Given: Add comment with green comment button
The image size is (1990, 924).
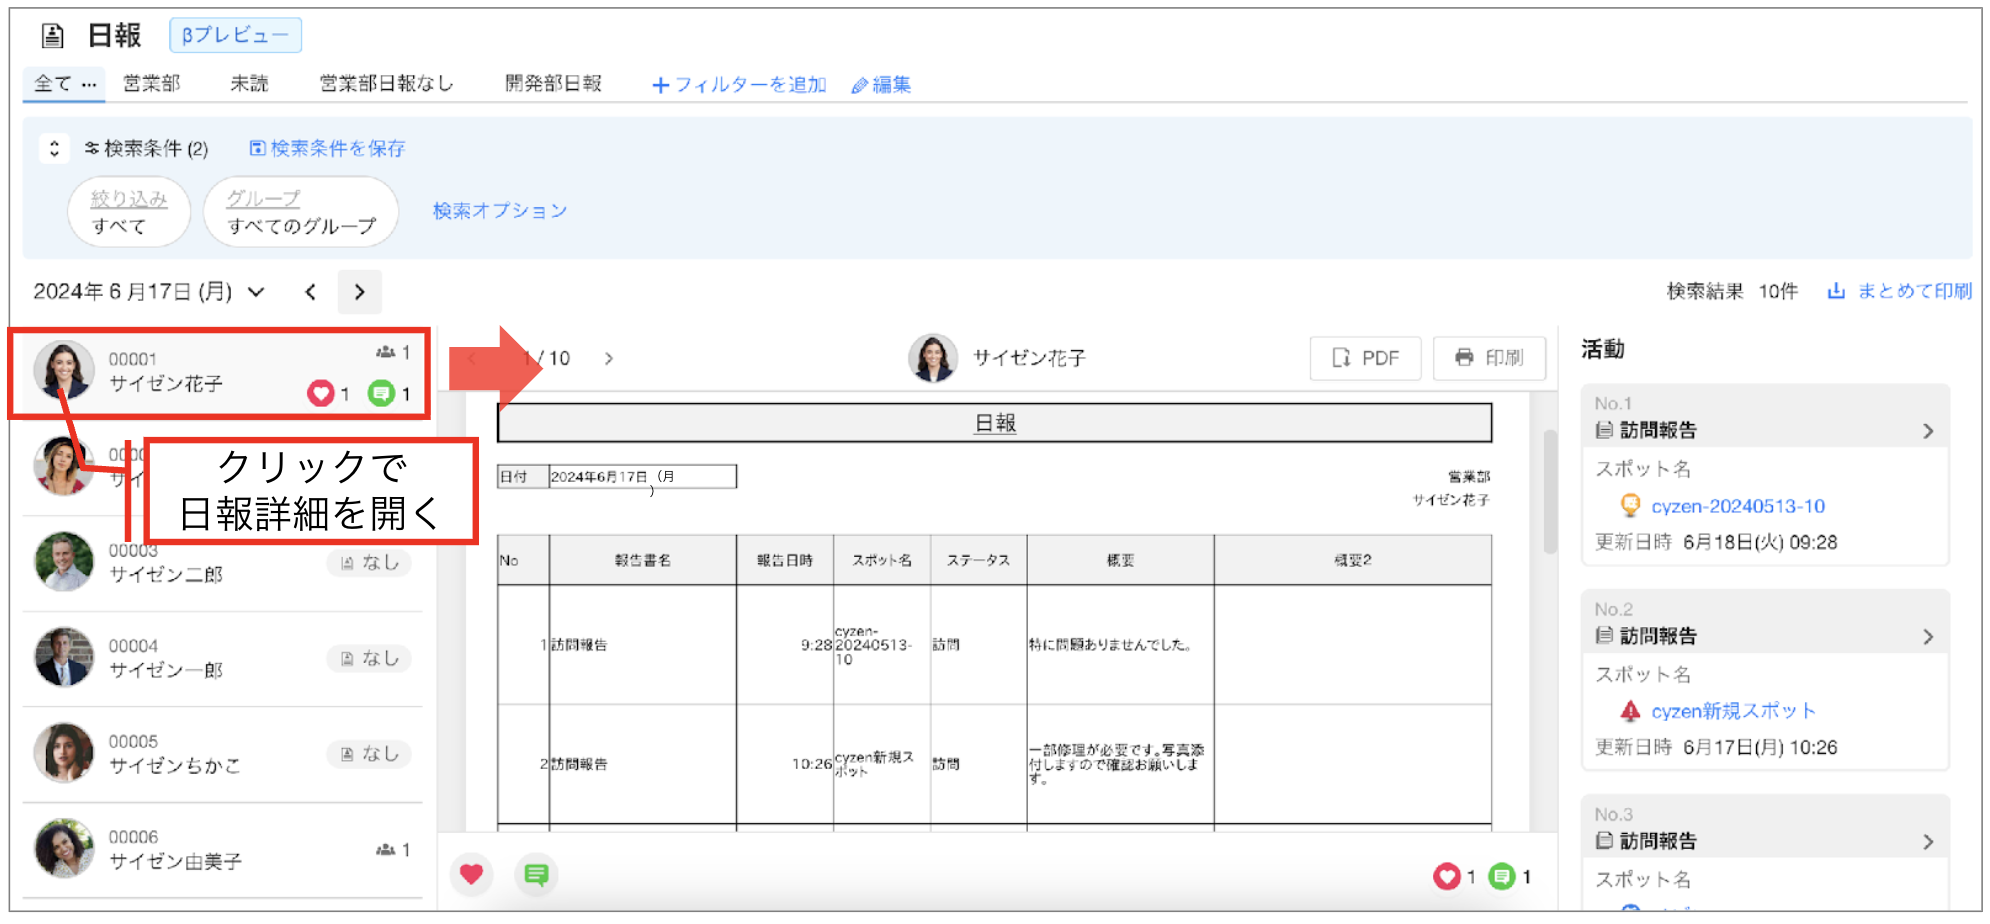Looking at the screenshot, I should tap(536, 875).
